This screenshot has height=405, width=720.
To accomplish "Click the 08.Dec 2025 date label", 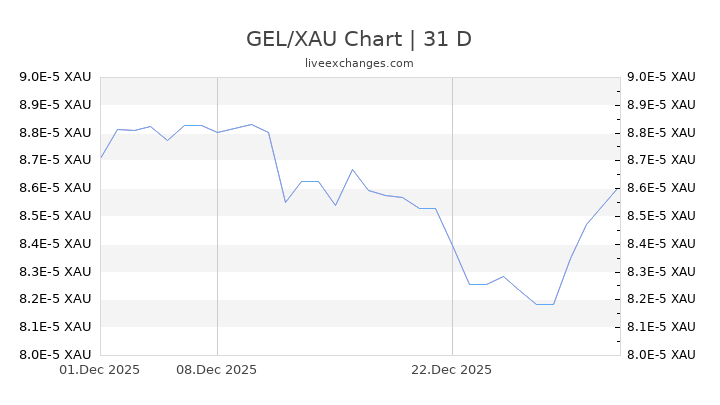I will [x=217, y=369].
